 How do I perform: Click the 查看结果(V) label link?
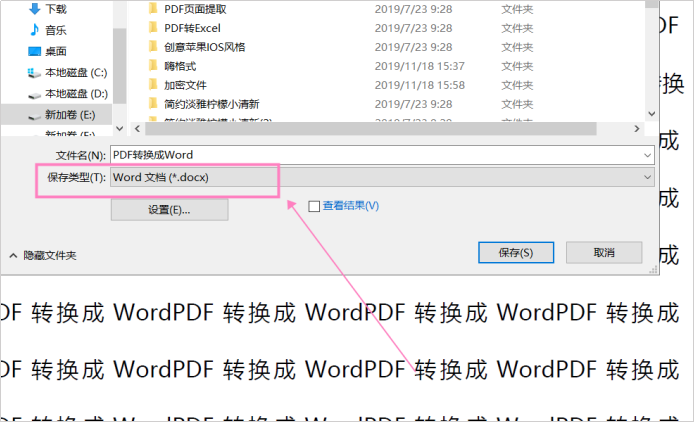tap(351, 205)
